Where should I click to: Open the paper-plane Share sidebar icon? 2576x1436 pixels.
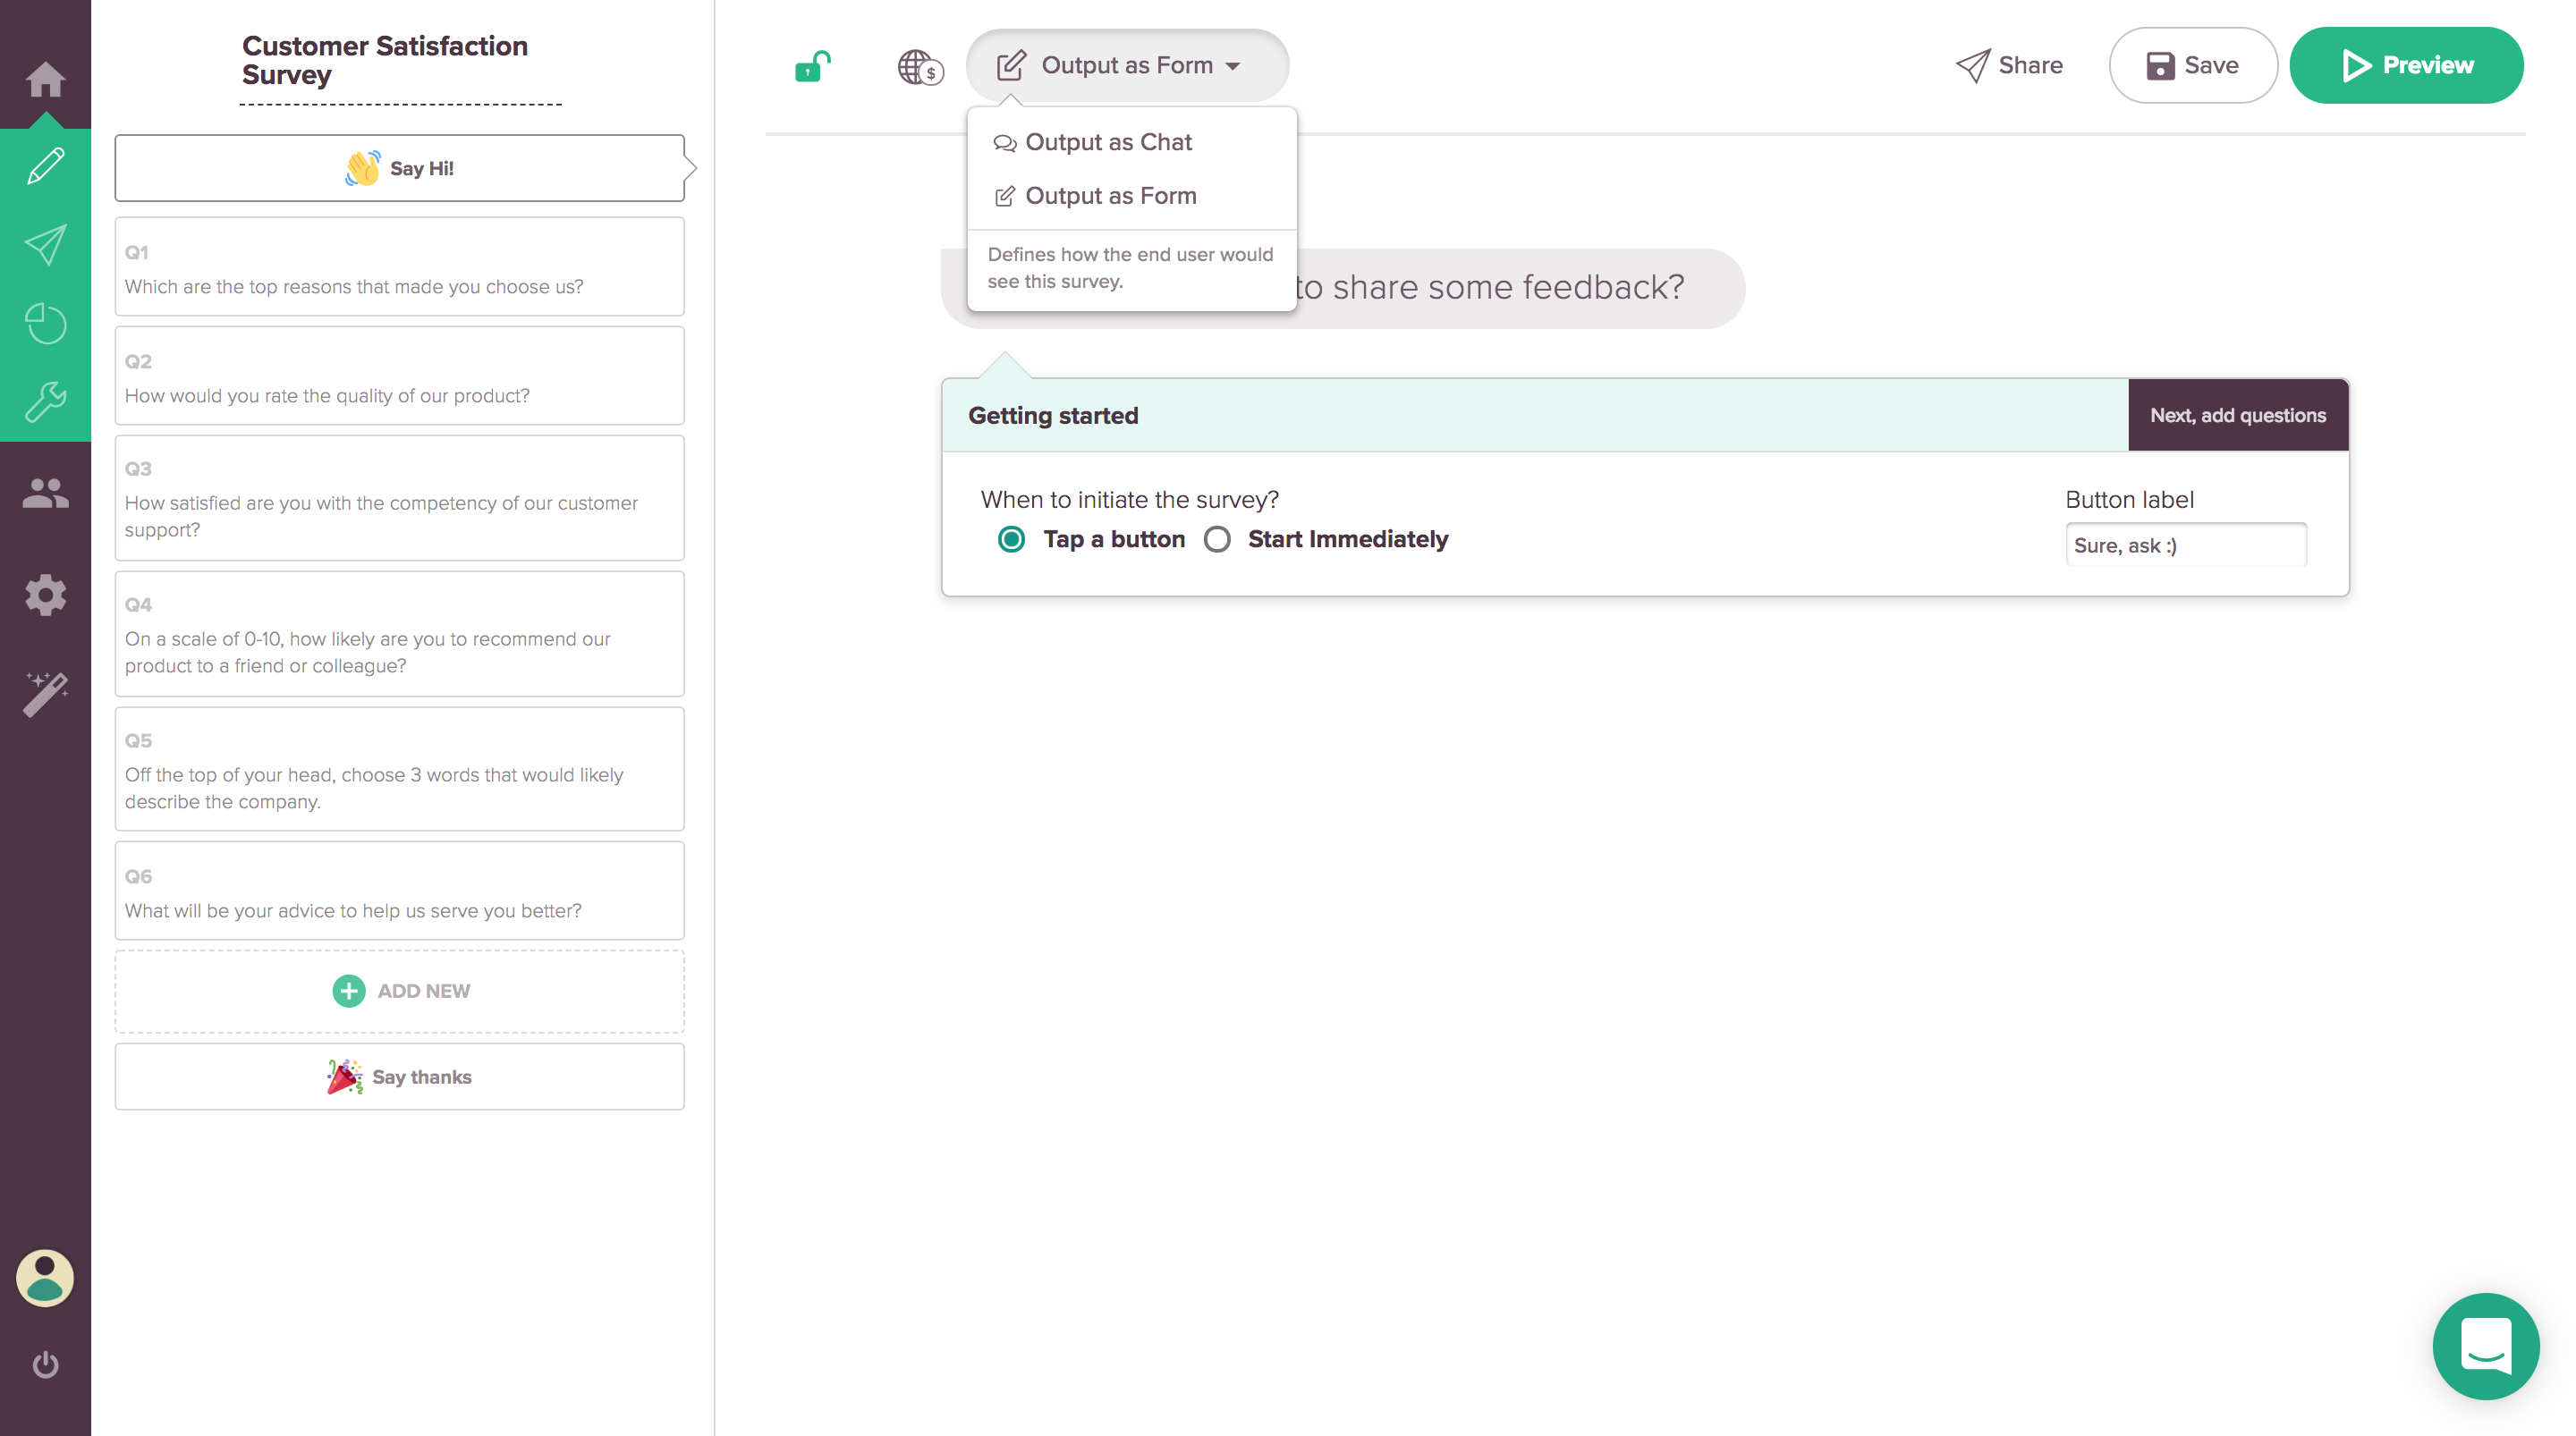45,245
